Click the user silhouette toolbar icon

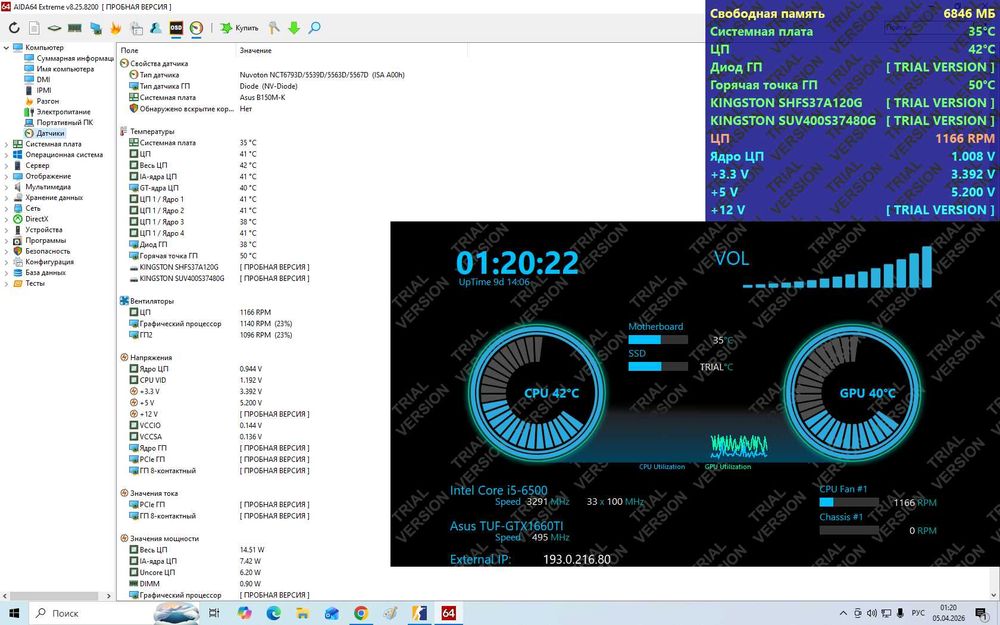click(156, 28)
